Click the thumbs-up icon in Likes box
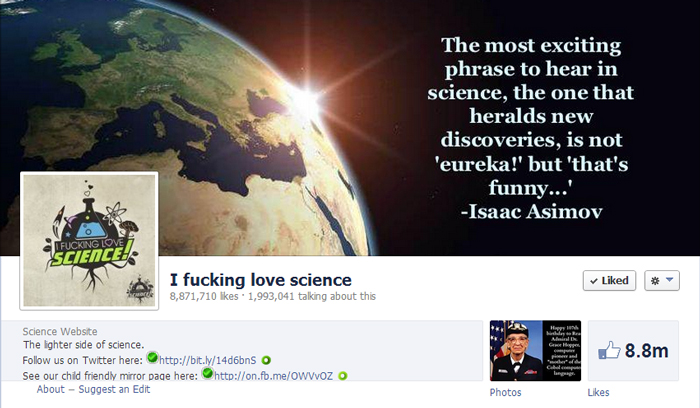 (x=609, y=350)
